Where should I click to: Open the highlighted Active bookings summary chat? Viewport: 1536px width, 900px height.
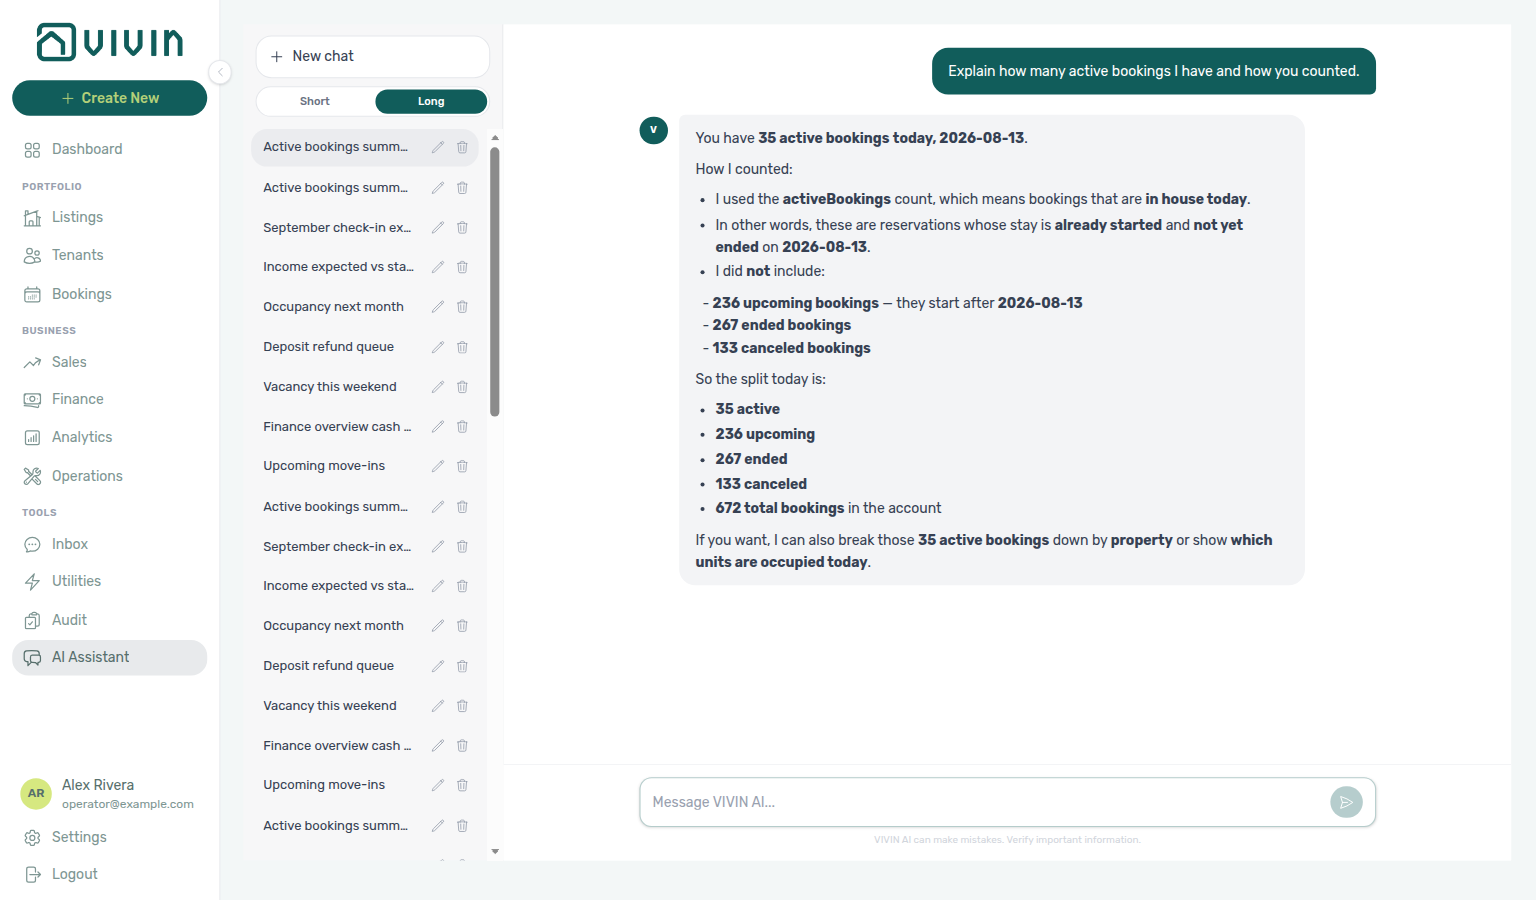point(336,147)
